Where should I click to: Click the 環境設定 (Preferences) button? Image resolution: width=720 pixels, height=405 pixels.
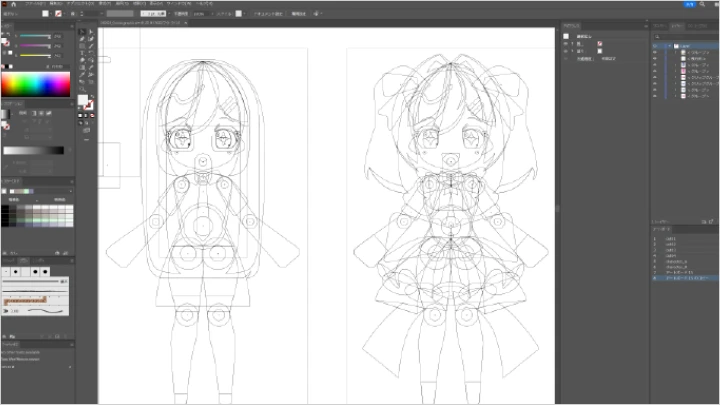point(298,14)
